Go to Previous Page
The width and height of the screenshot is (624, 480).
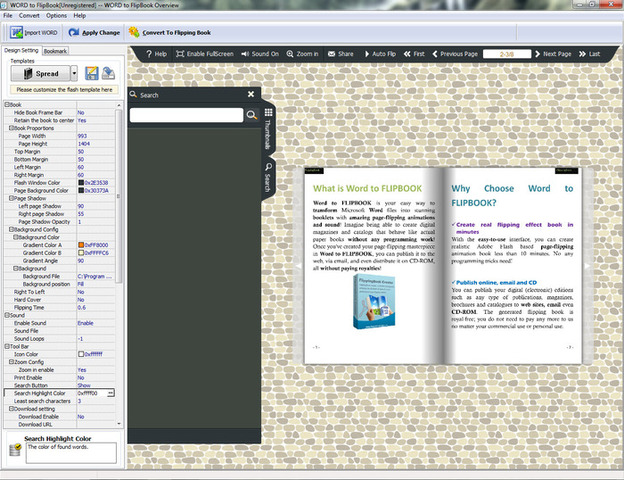(x=455, y=54)
